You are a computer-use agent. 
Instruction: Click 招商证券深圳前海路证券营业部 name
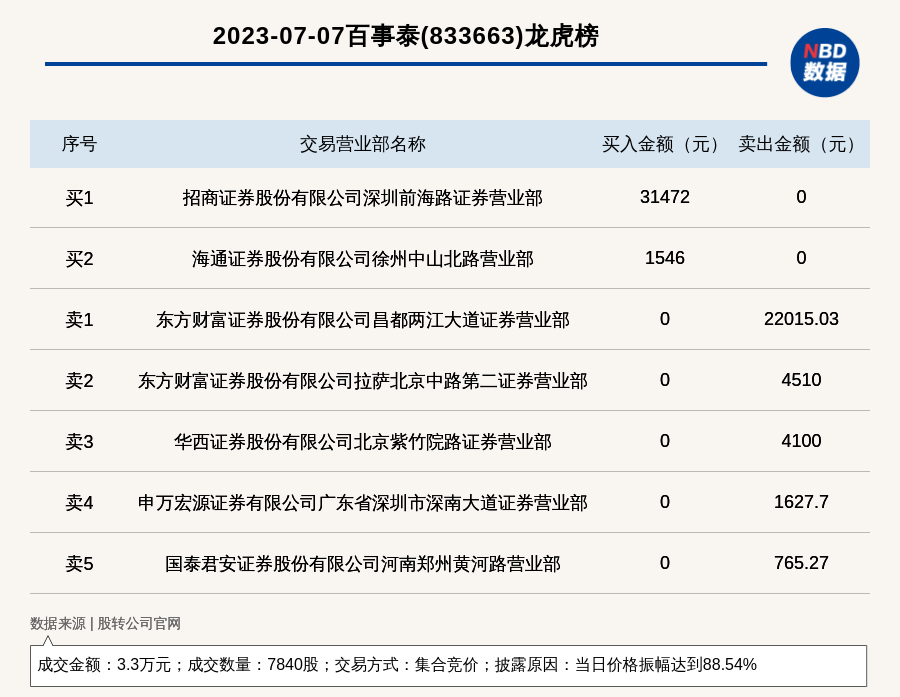[x=363, y=198]
